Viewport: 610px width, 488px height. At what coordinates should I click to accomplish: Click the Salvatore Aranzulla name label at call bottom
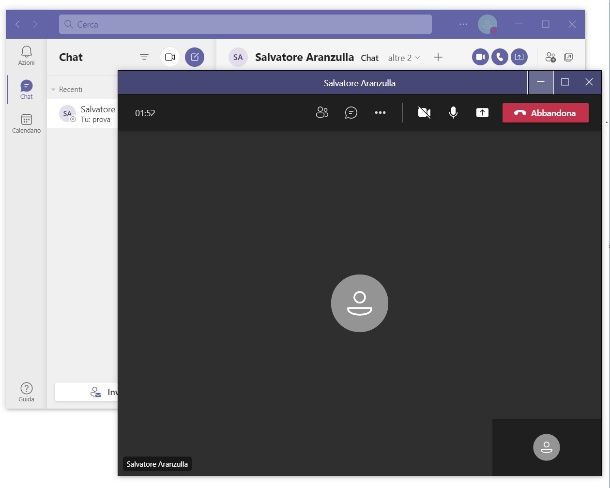click(x=157, y=464)
